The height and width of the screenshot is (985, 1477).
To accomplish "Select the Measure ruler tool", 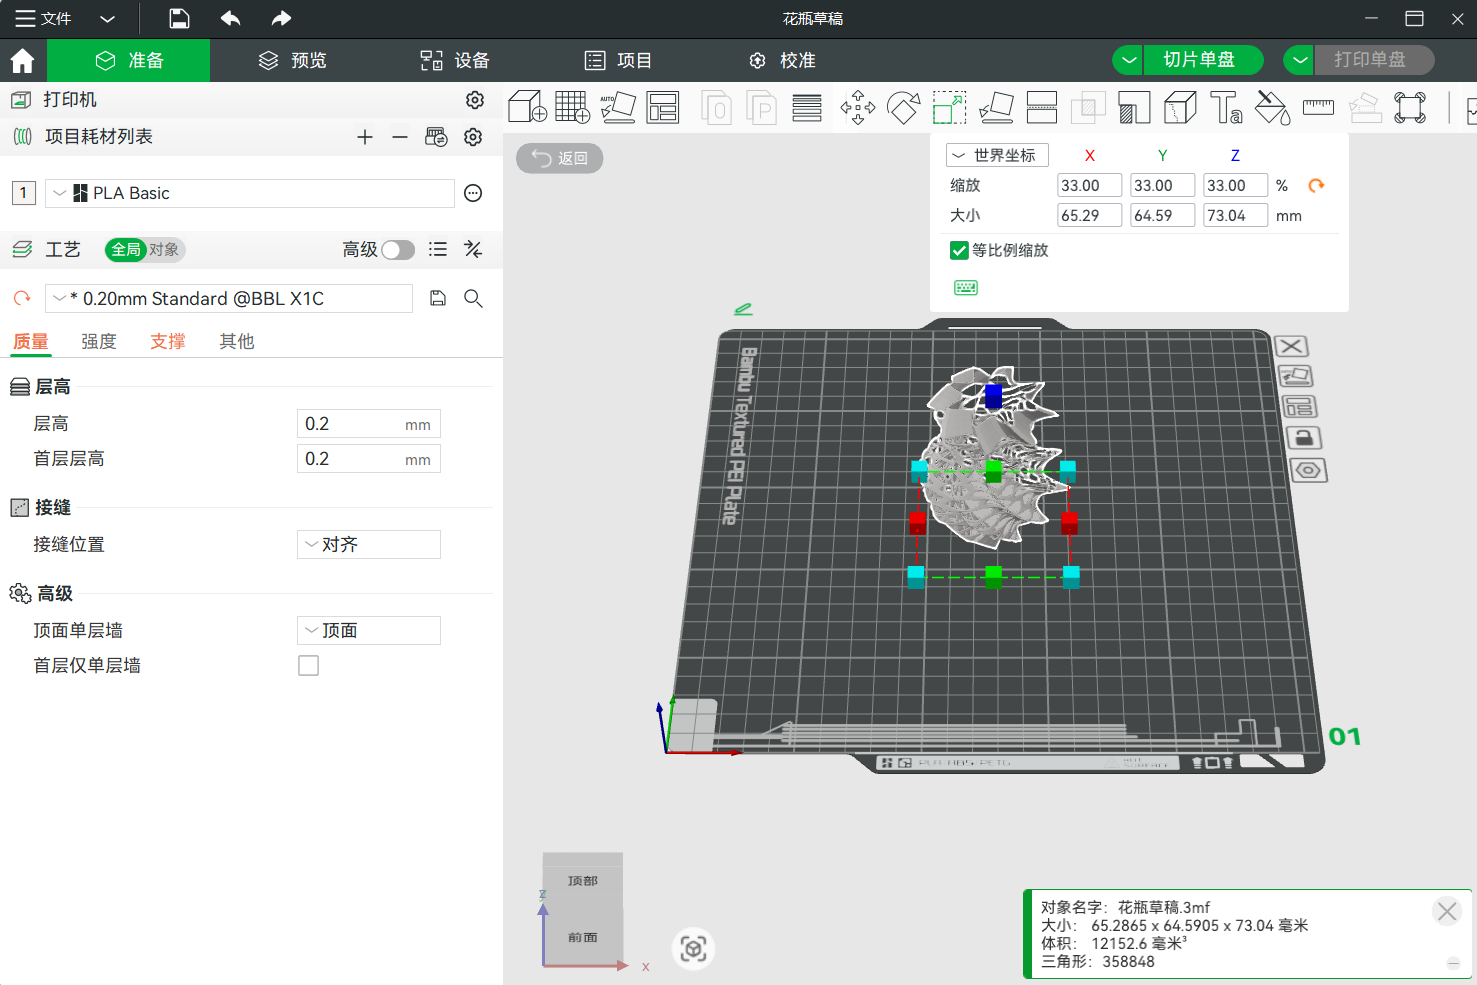I will coord(1318,107).
